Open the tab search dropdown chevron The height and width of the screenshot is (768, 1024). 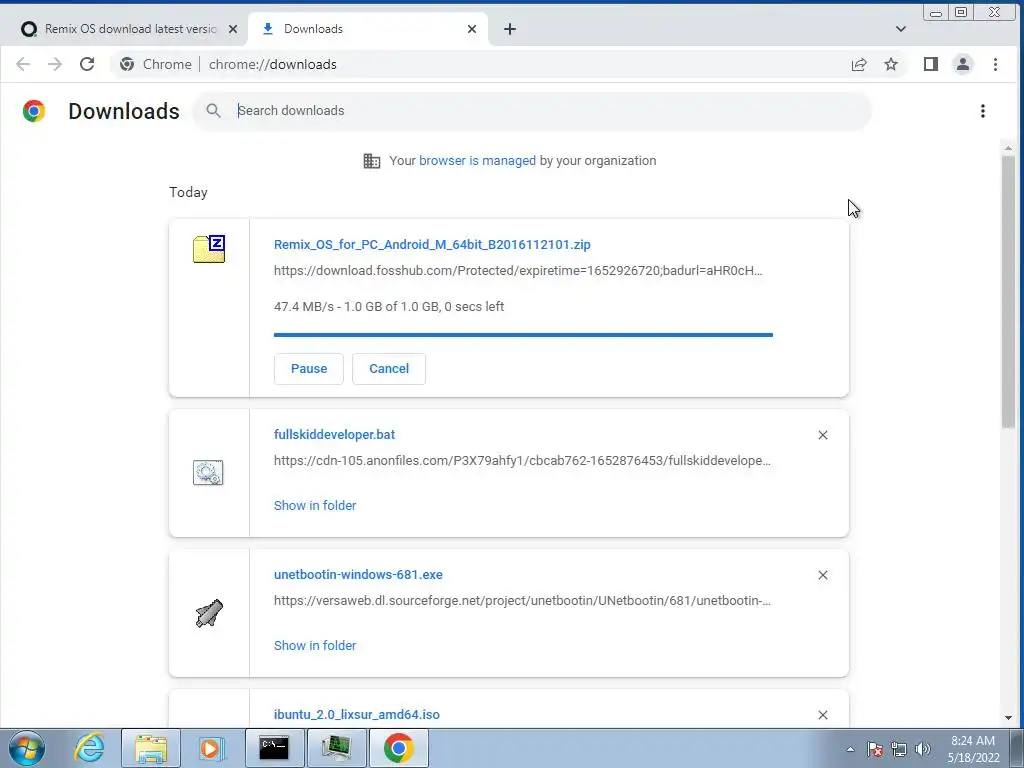(901, 29)
